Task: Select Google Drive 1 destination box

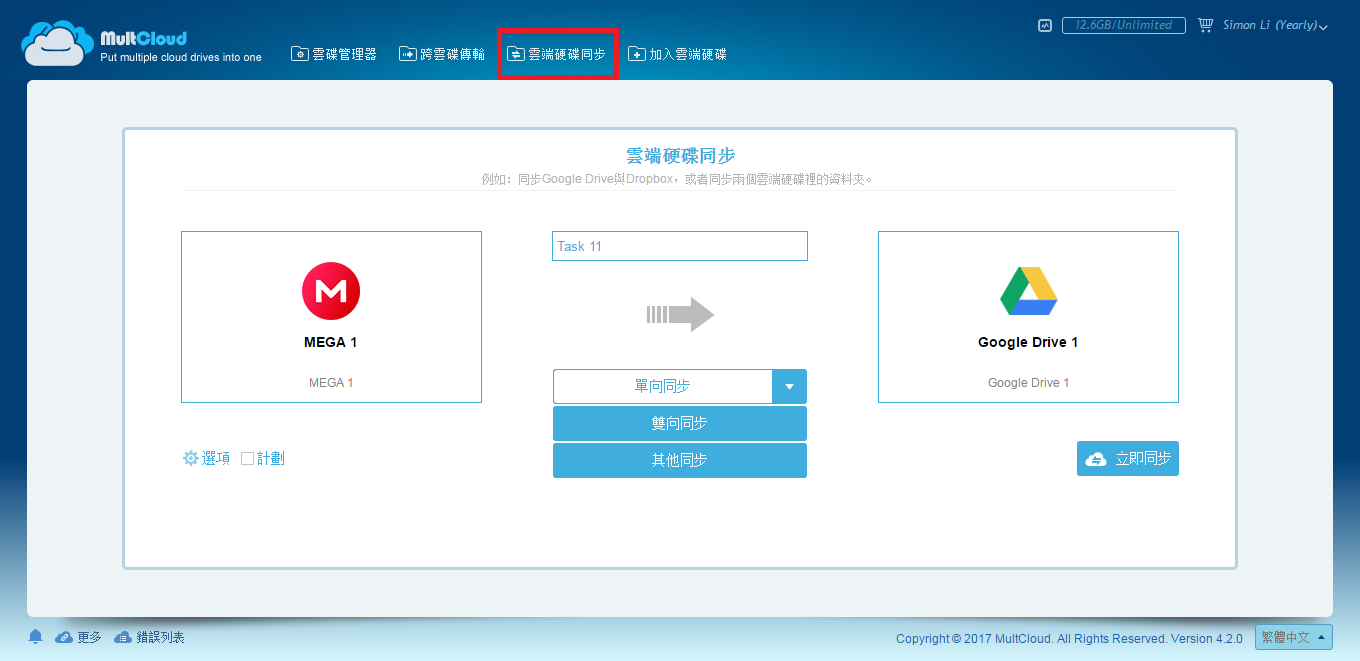Action: [1028, 317]
